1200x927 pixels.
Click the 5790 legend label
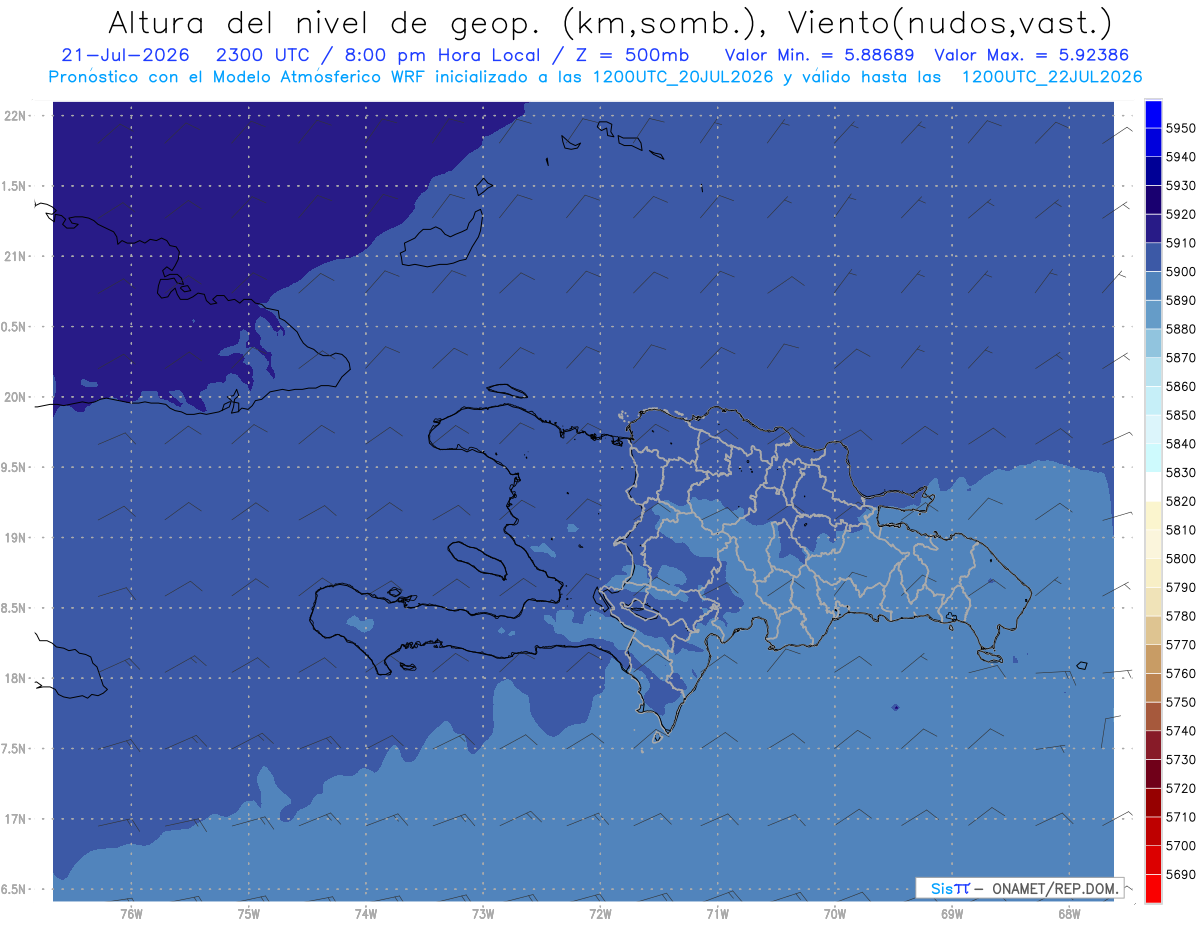(1180, 587)
